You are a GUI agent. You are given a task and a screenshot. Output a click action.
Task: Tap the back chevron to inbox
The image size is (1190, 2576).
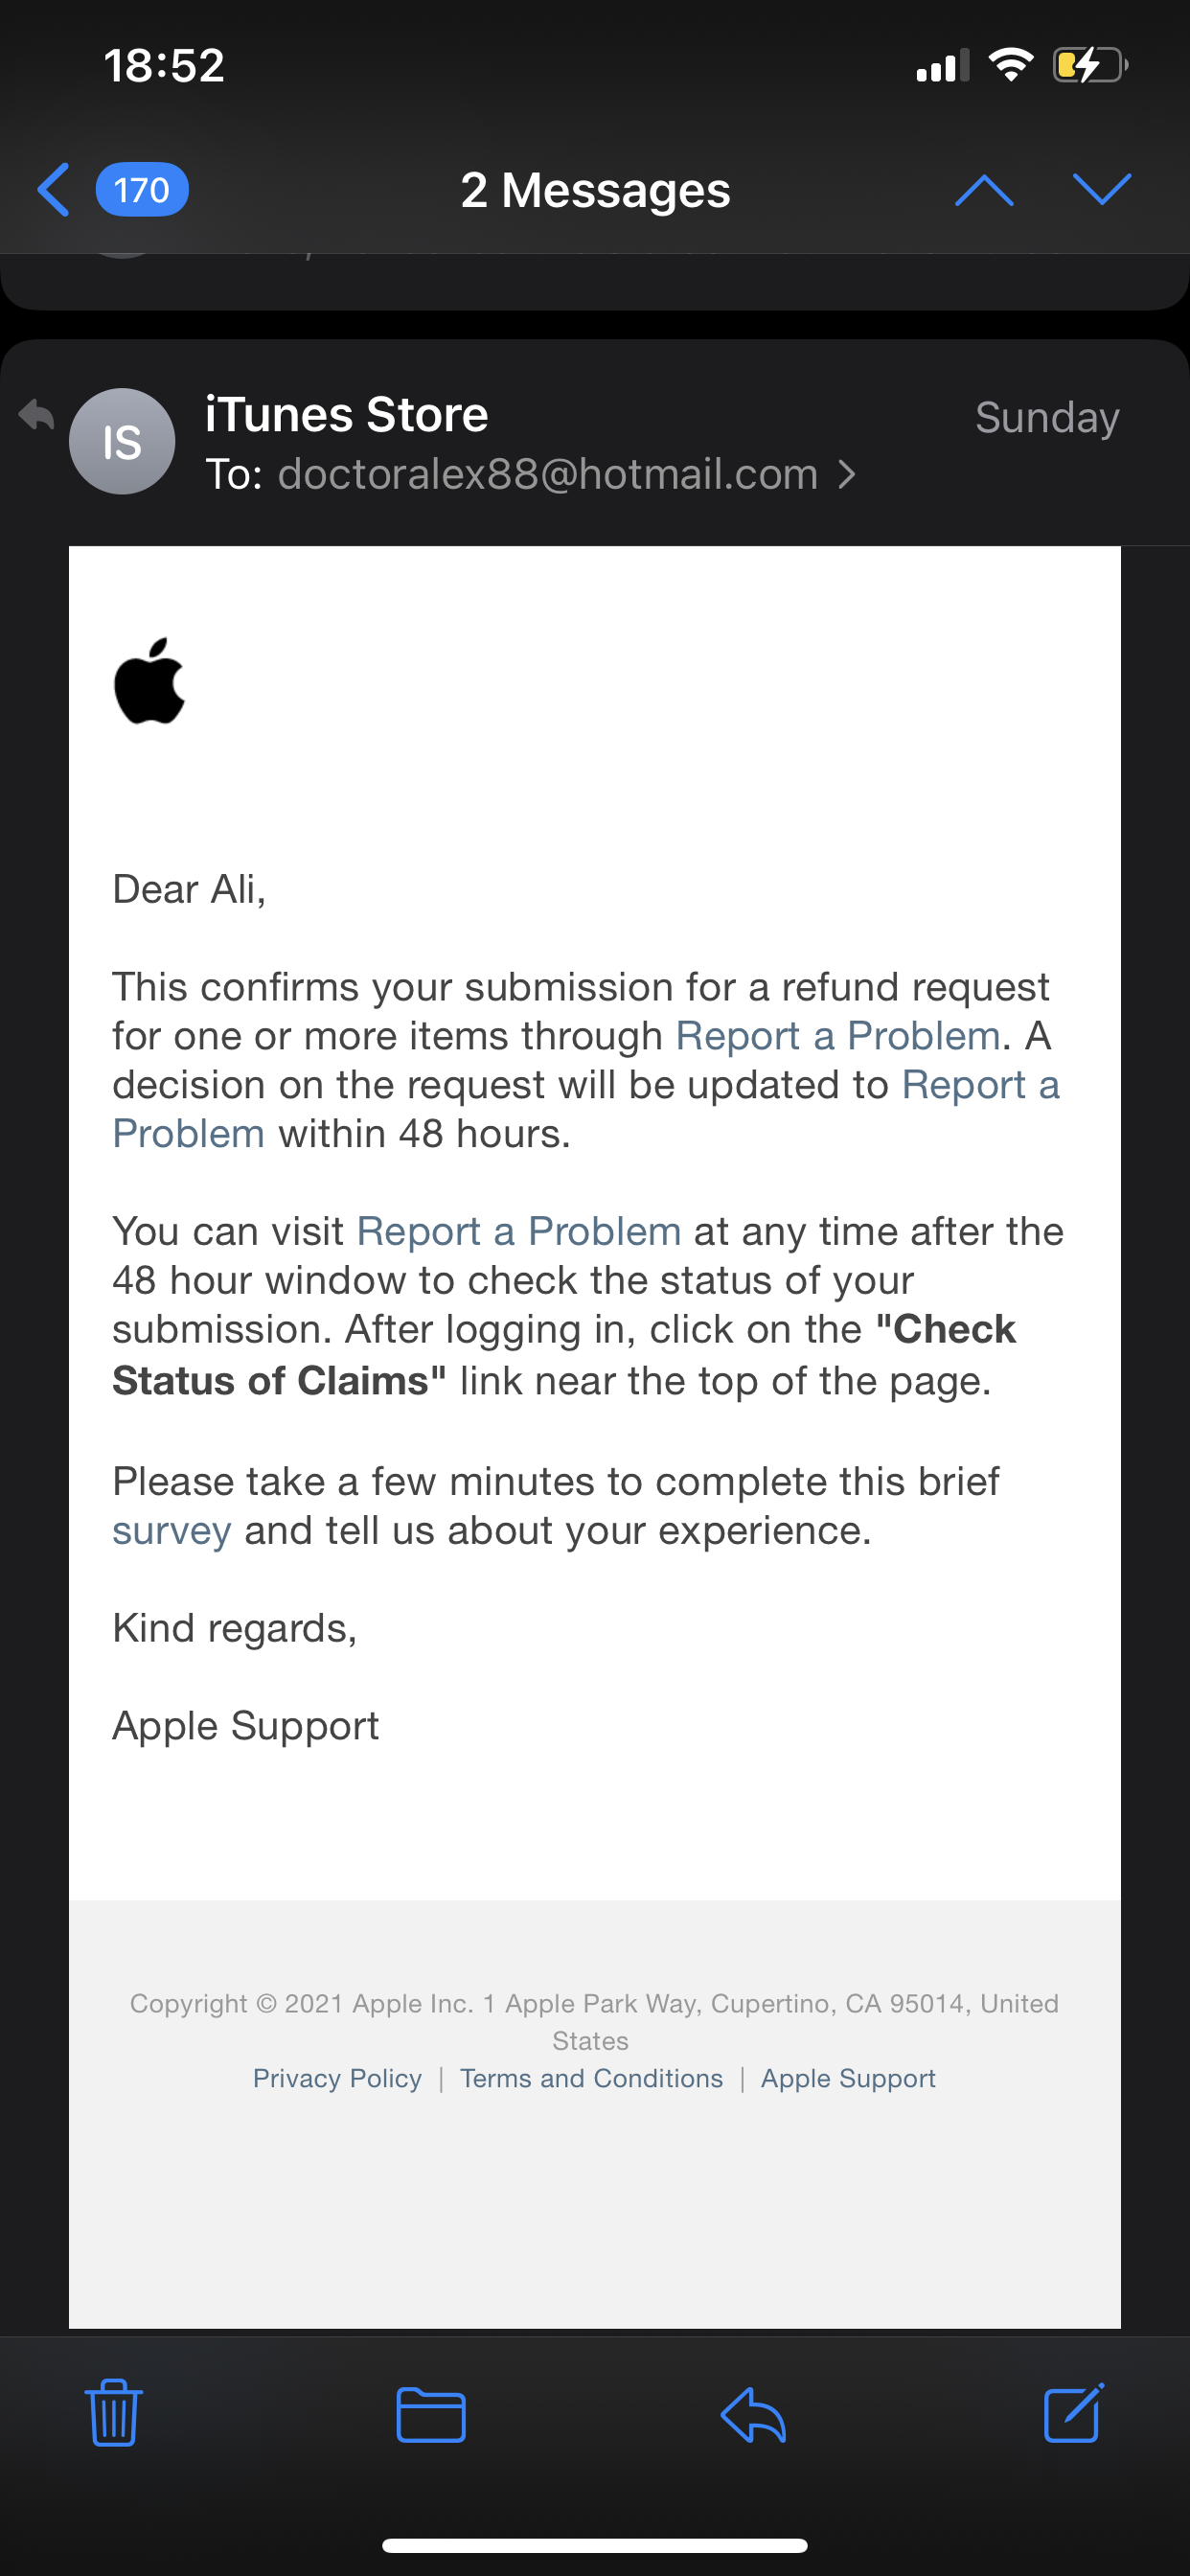click(x=54, y=190)
